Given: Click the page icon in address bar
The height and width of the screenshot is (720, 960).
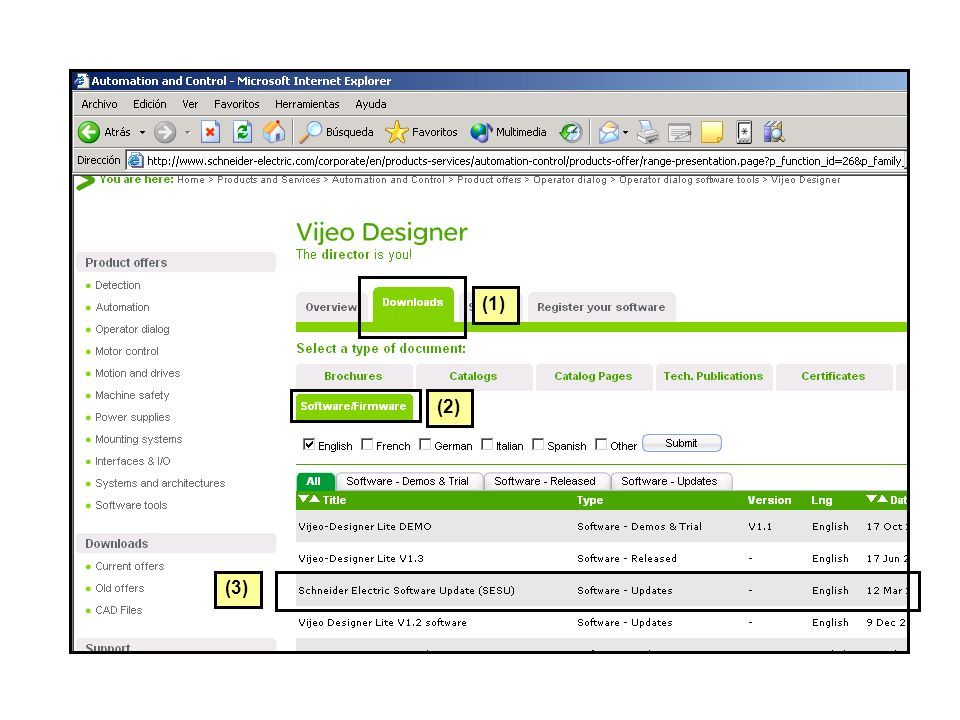Looking at the screenshot, I should (x=135, y=160).
